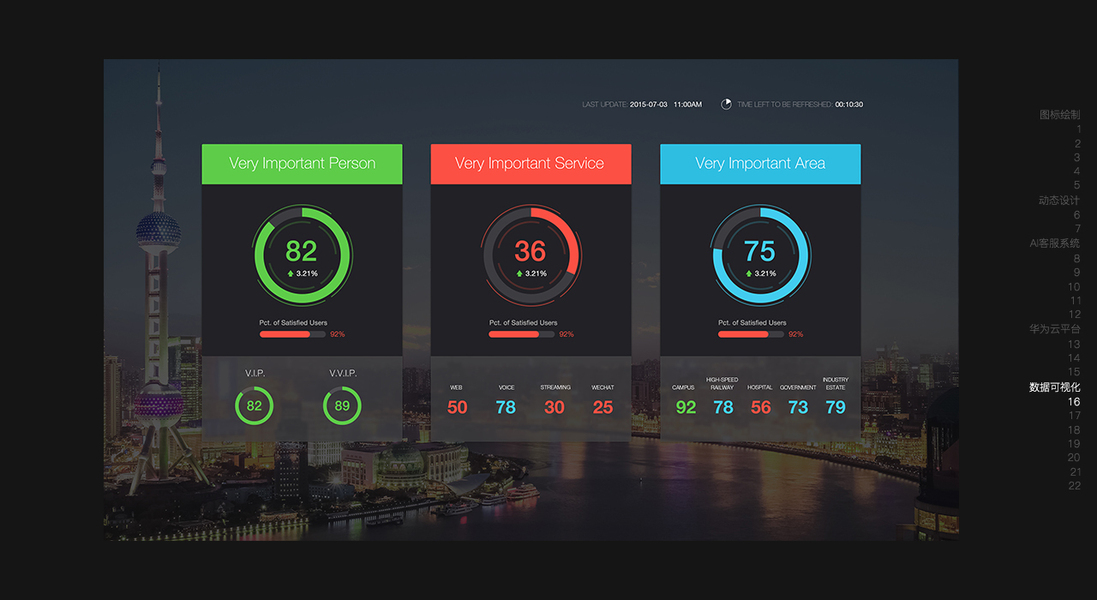Image resolution: width=1097 pixels, height=600 pixels.
Task: Click the 3.21% change in the Area gauge
Action: [765, 273]
